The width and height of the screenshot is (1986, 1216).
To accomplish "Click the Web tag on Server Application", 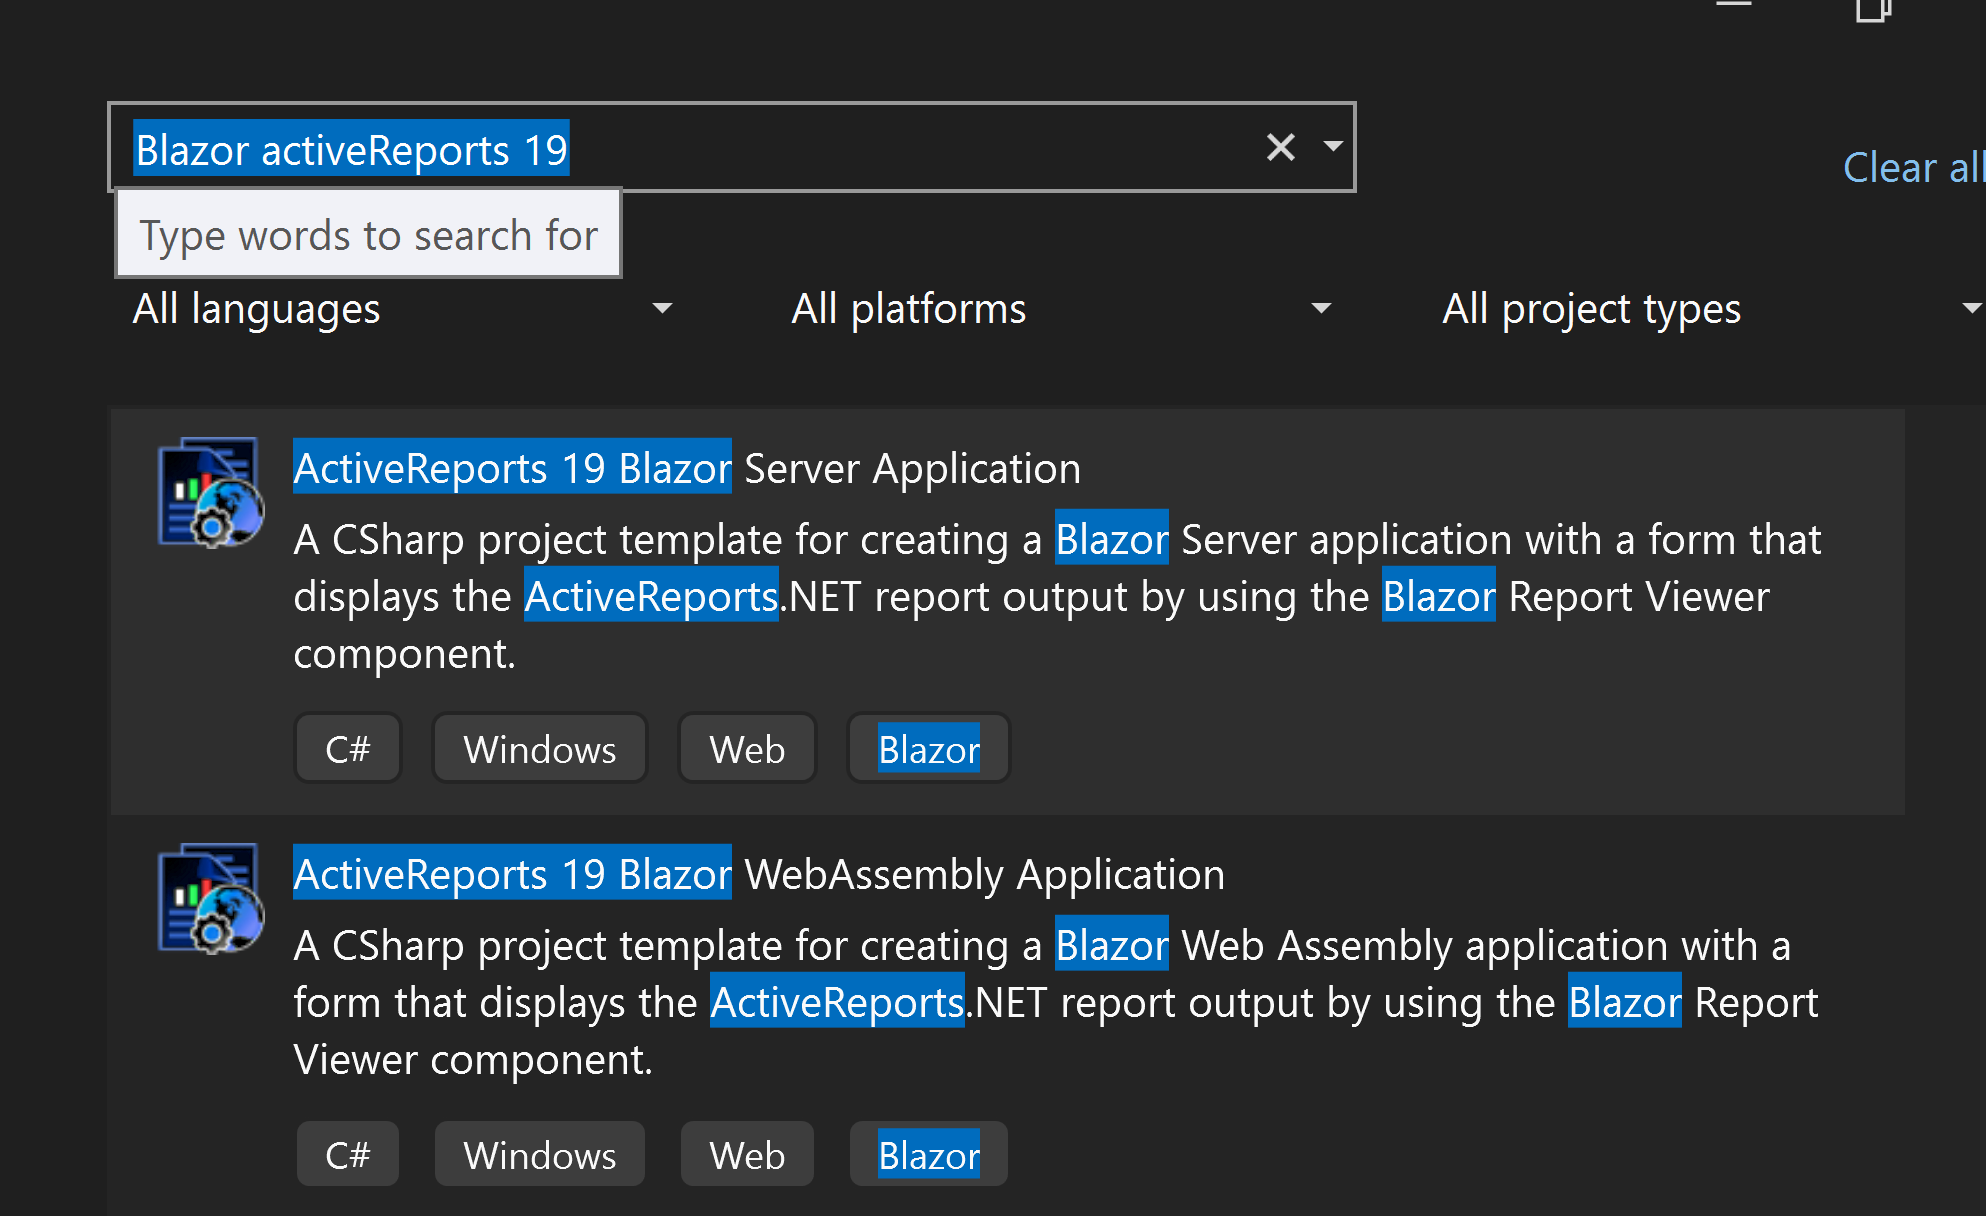I will (x=747, y=749).
